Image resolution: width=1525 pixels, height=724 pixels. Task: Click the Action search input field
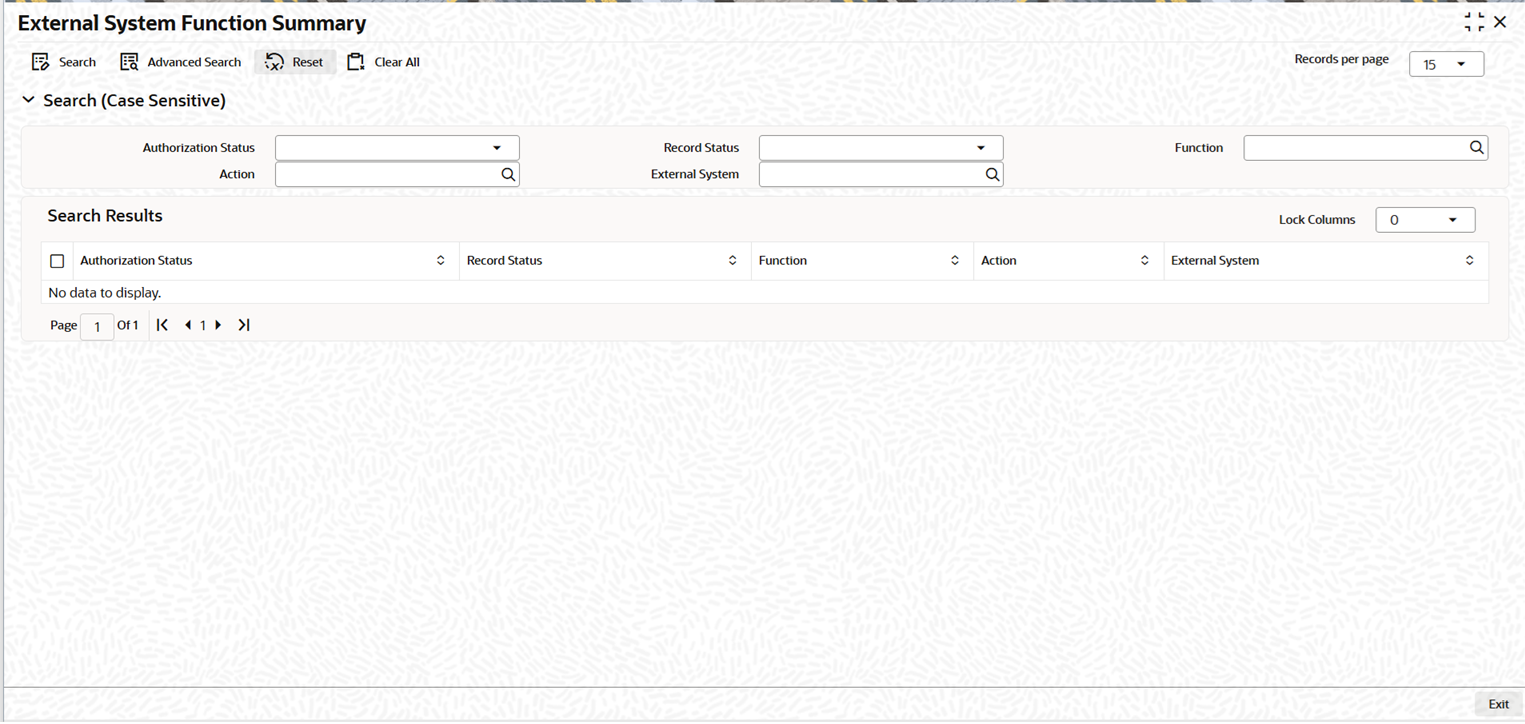[x=387, y=174]
